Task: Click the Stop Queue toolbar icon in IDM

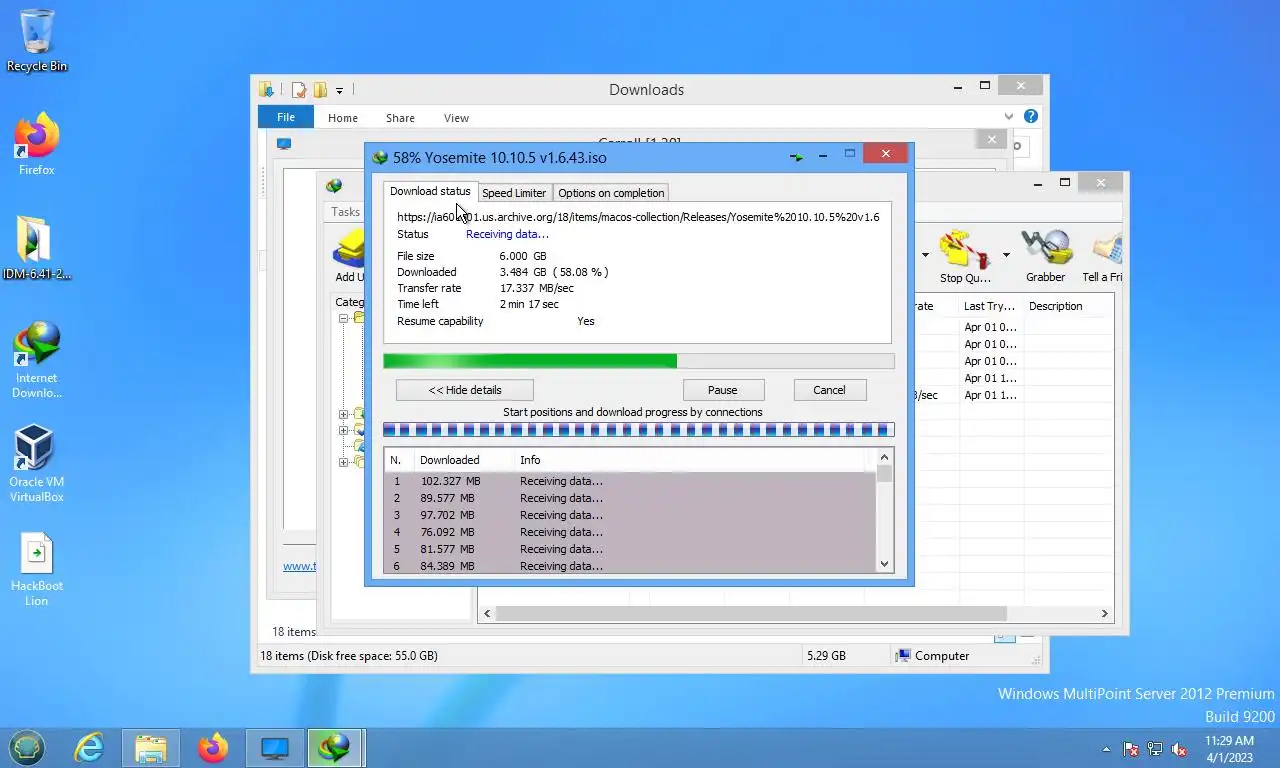Action: [x=964, y=258]
